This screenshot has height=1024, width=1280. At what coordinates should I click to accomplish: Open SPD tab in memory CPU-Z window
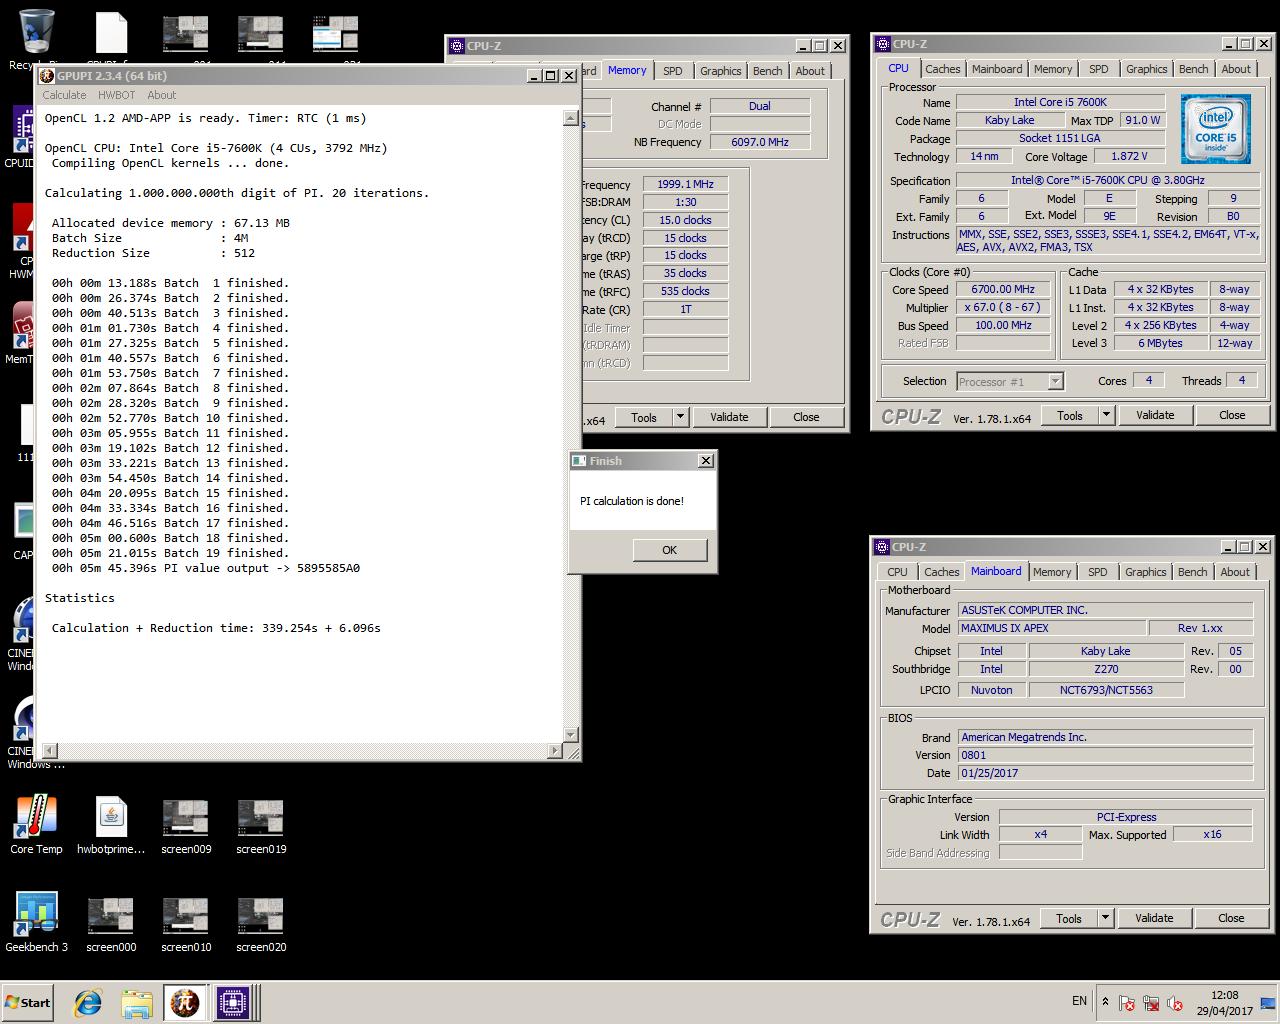click(673, 71)
